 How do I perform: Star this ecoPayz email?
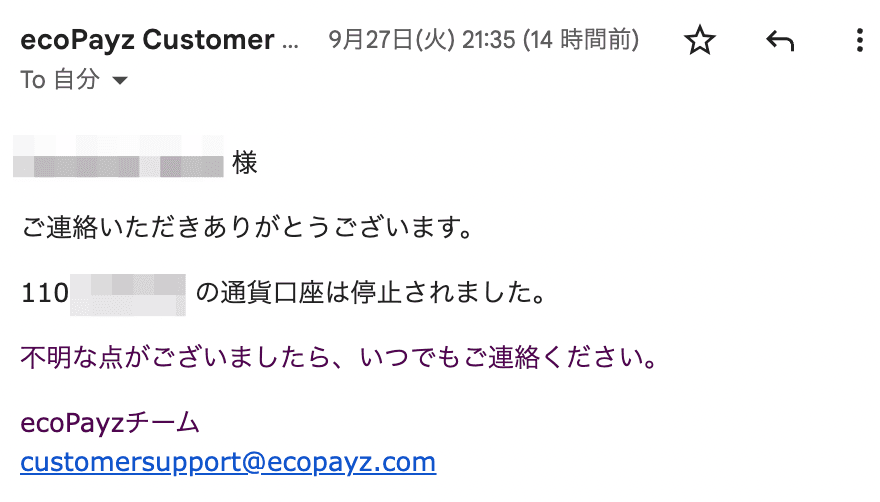coord(699,40)
